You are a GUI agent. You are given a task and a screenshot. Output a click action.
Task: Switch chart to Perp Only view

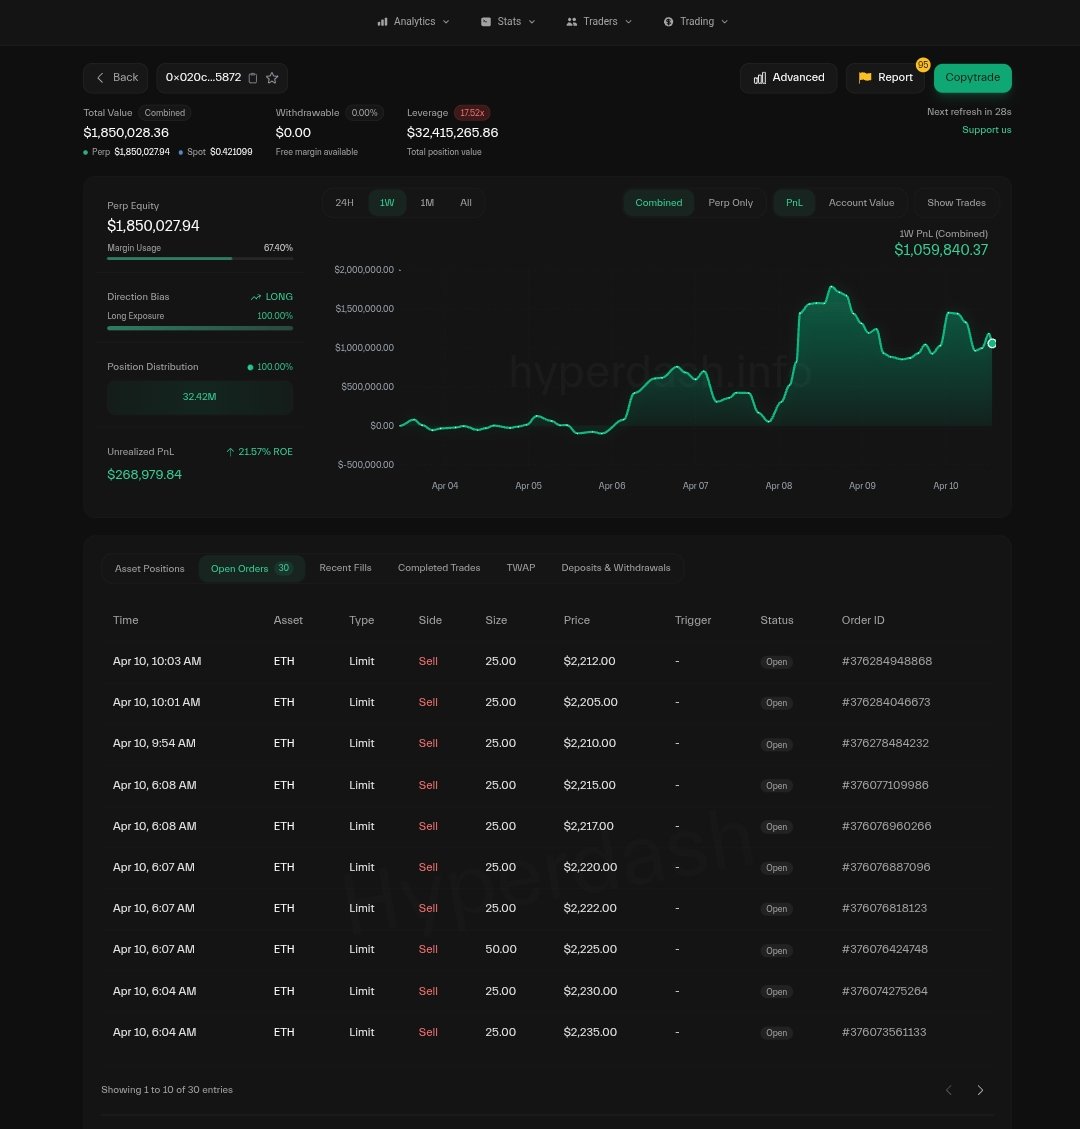click(x=730, y=203)
